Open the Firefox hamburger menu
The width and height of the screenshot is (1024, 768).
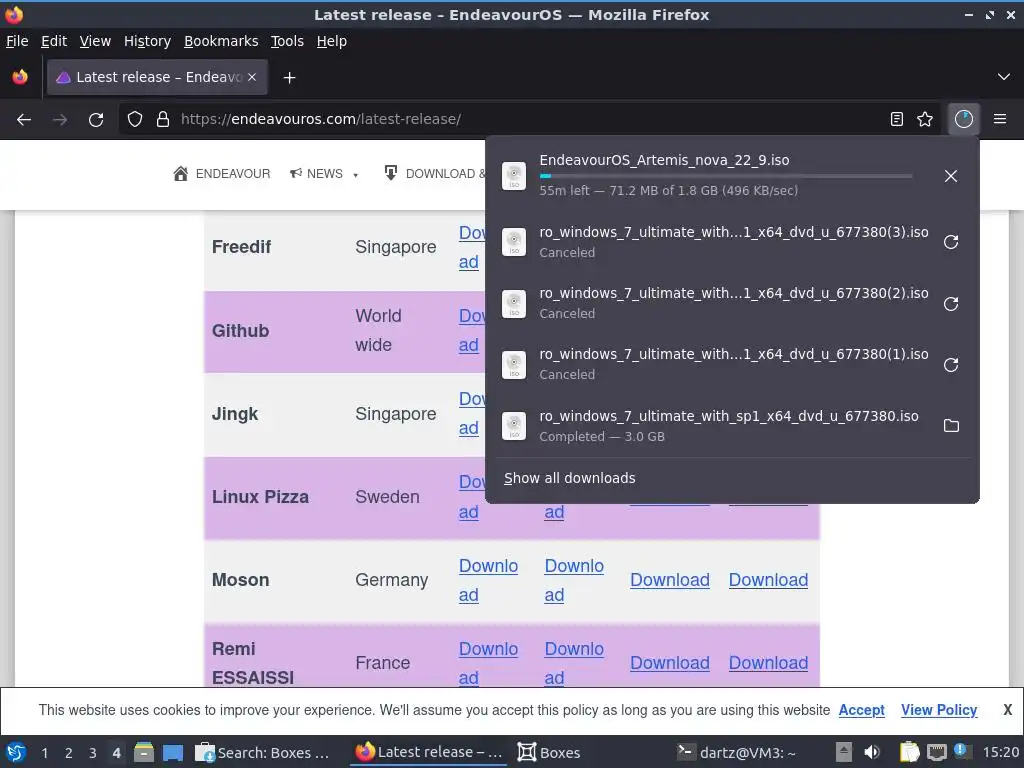click(x=1000, y=120)
